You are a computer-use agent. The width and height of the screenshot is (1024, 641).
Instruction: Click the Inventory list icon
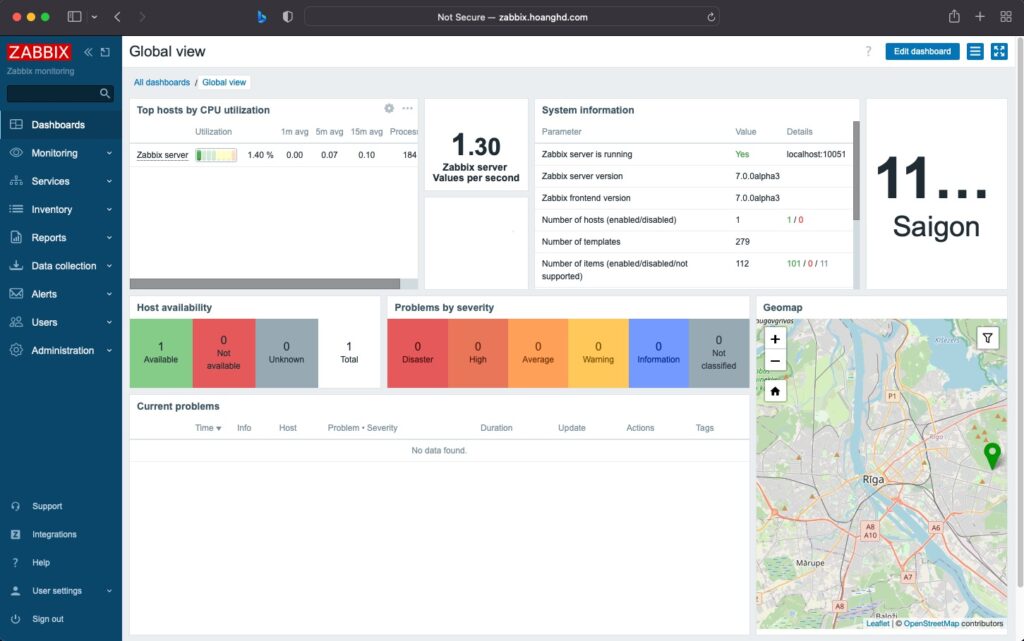(x=16, y=209)
